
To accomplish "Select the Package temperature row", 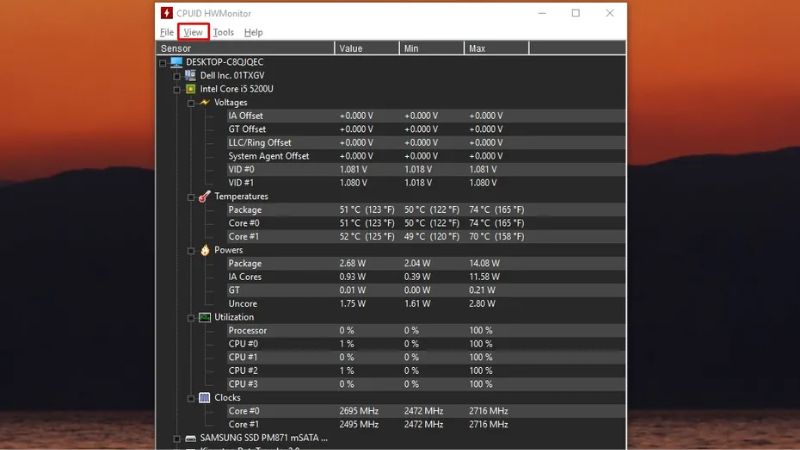I will (x=426, y=210).
